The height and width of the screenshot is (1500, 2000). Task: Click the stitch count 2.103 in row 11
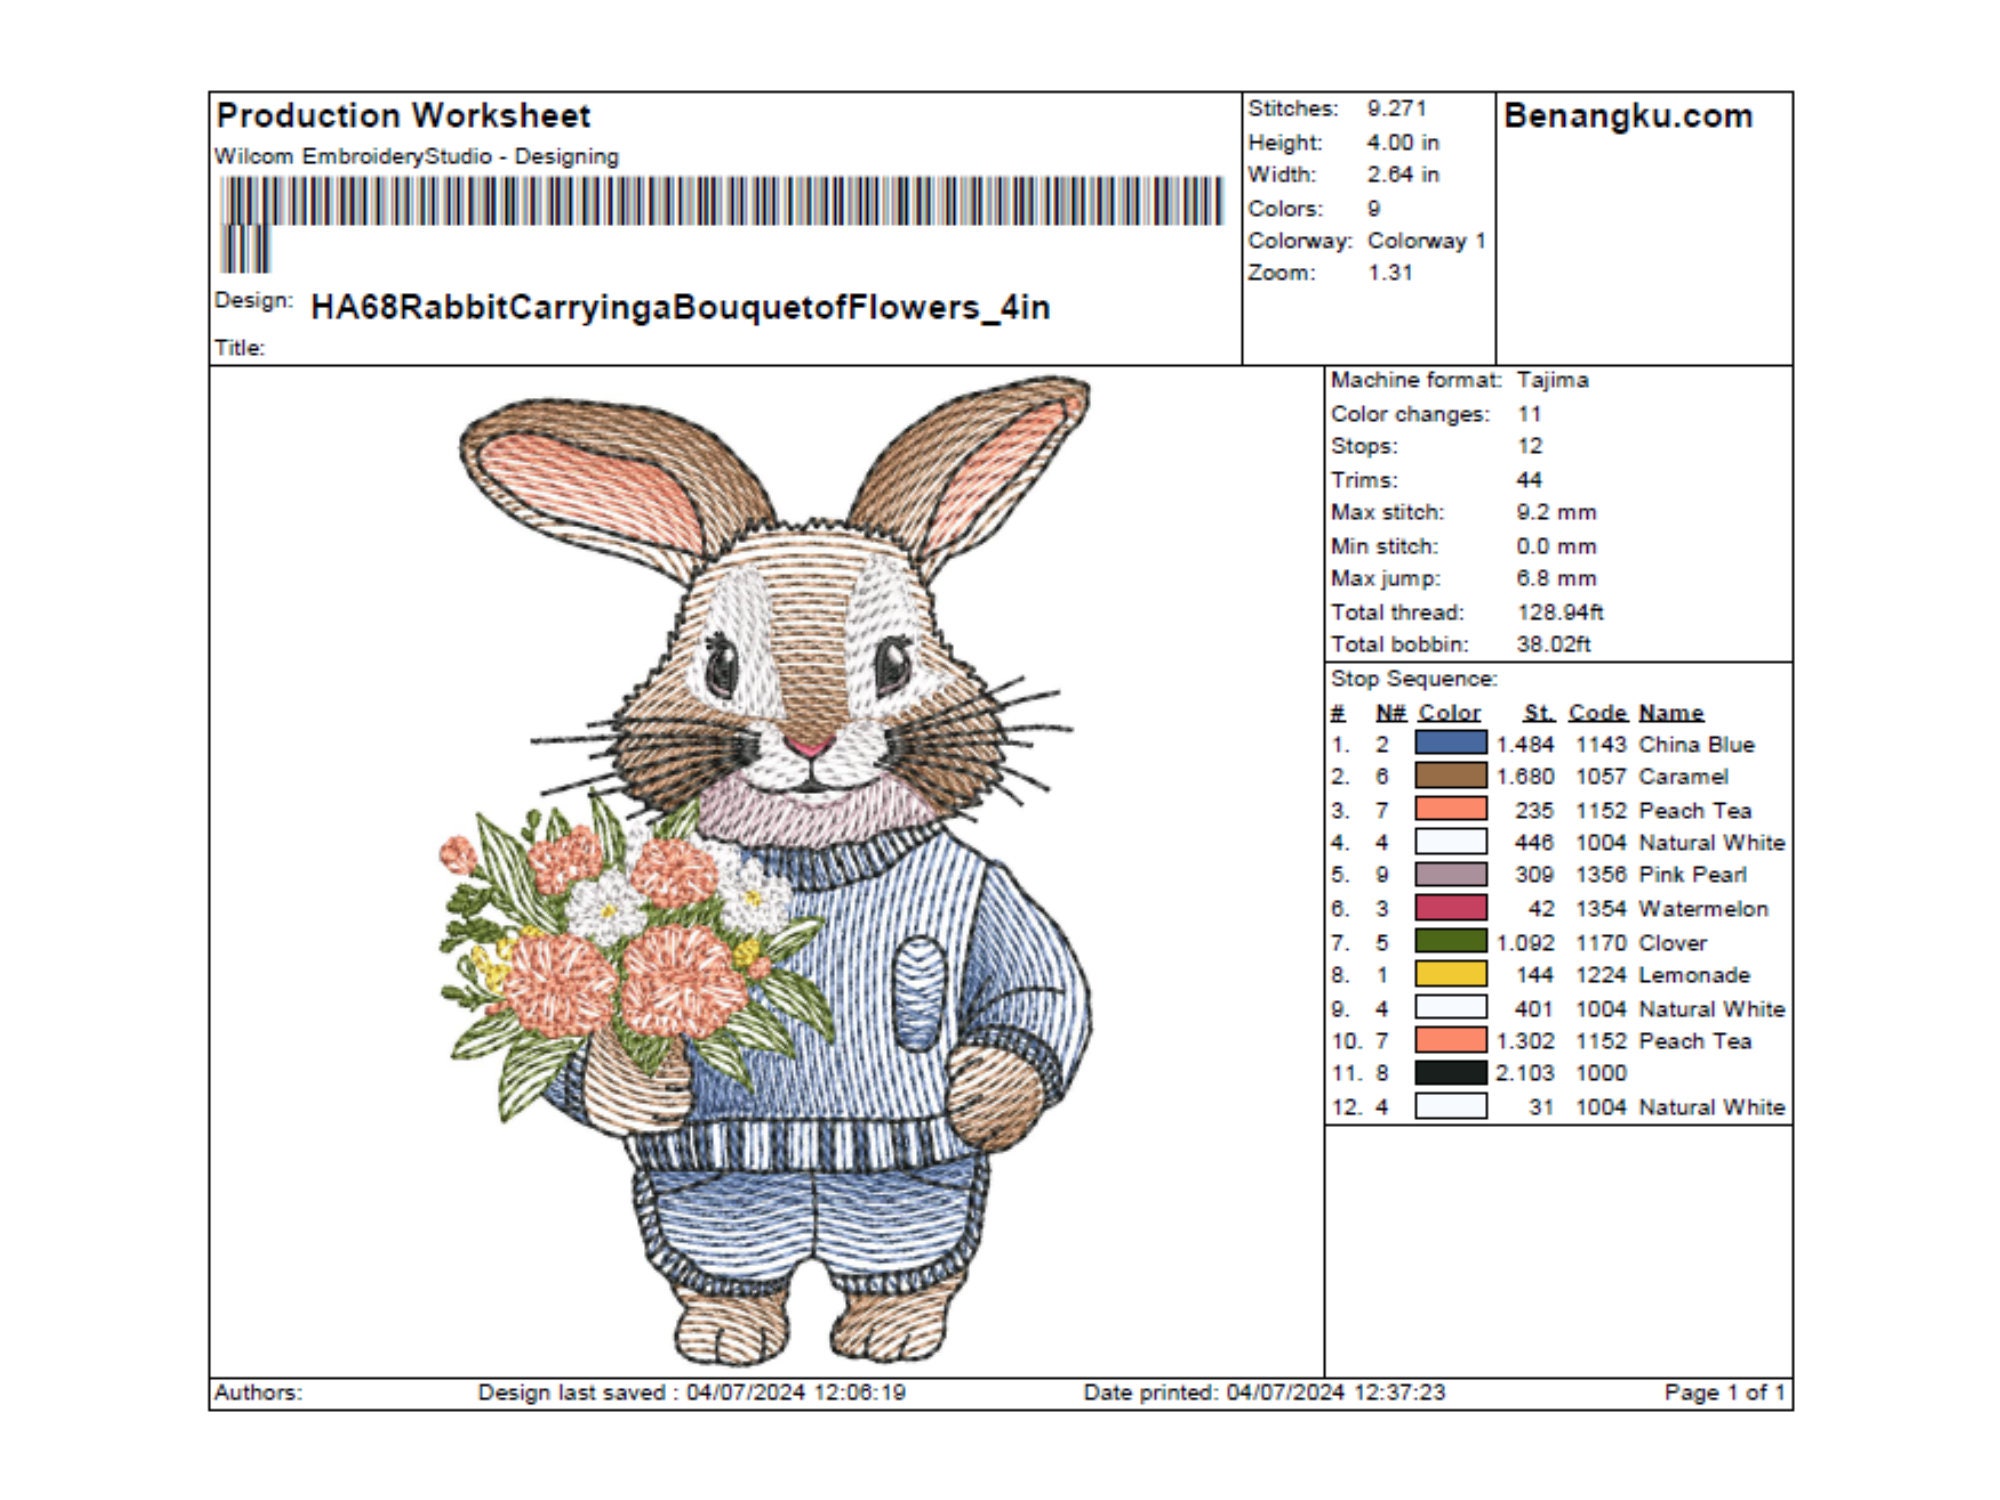(x=1525, y=1073)
